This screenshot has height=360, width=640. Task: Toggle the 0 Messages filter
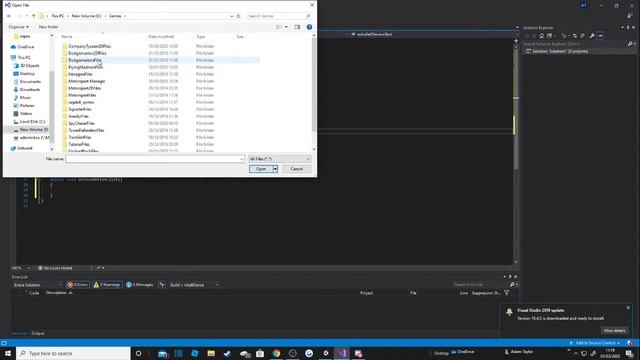[139, 285]
